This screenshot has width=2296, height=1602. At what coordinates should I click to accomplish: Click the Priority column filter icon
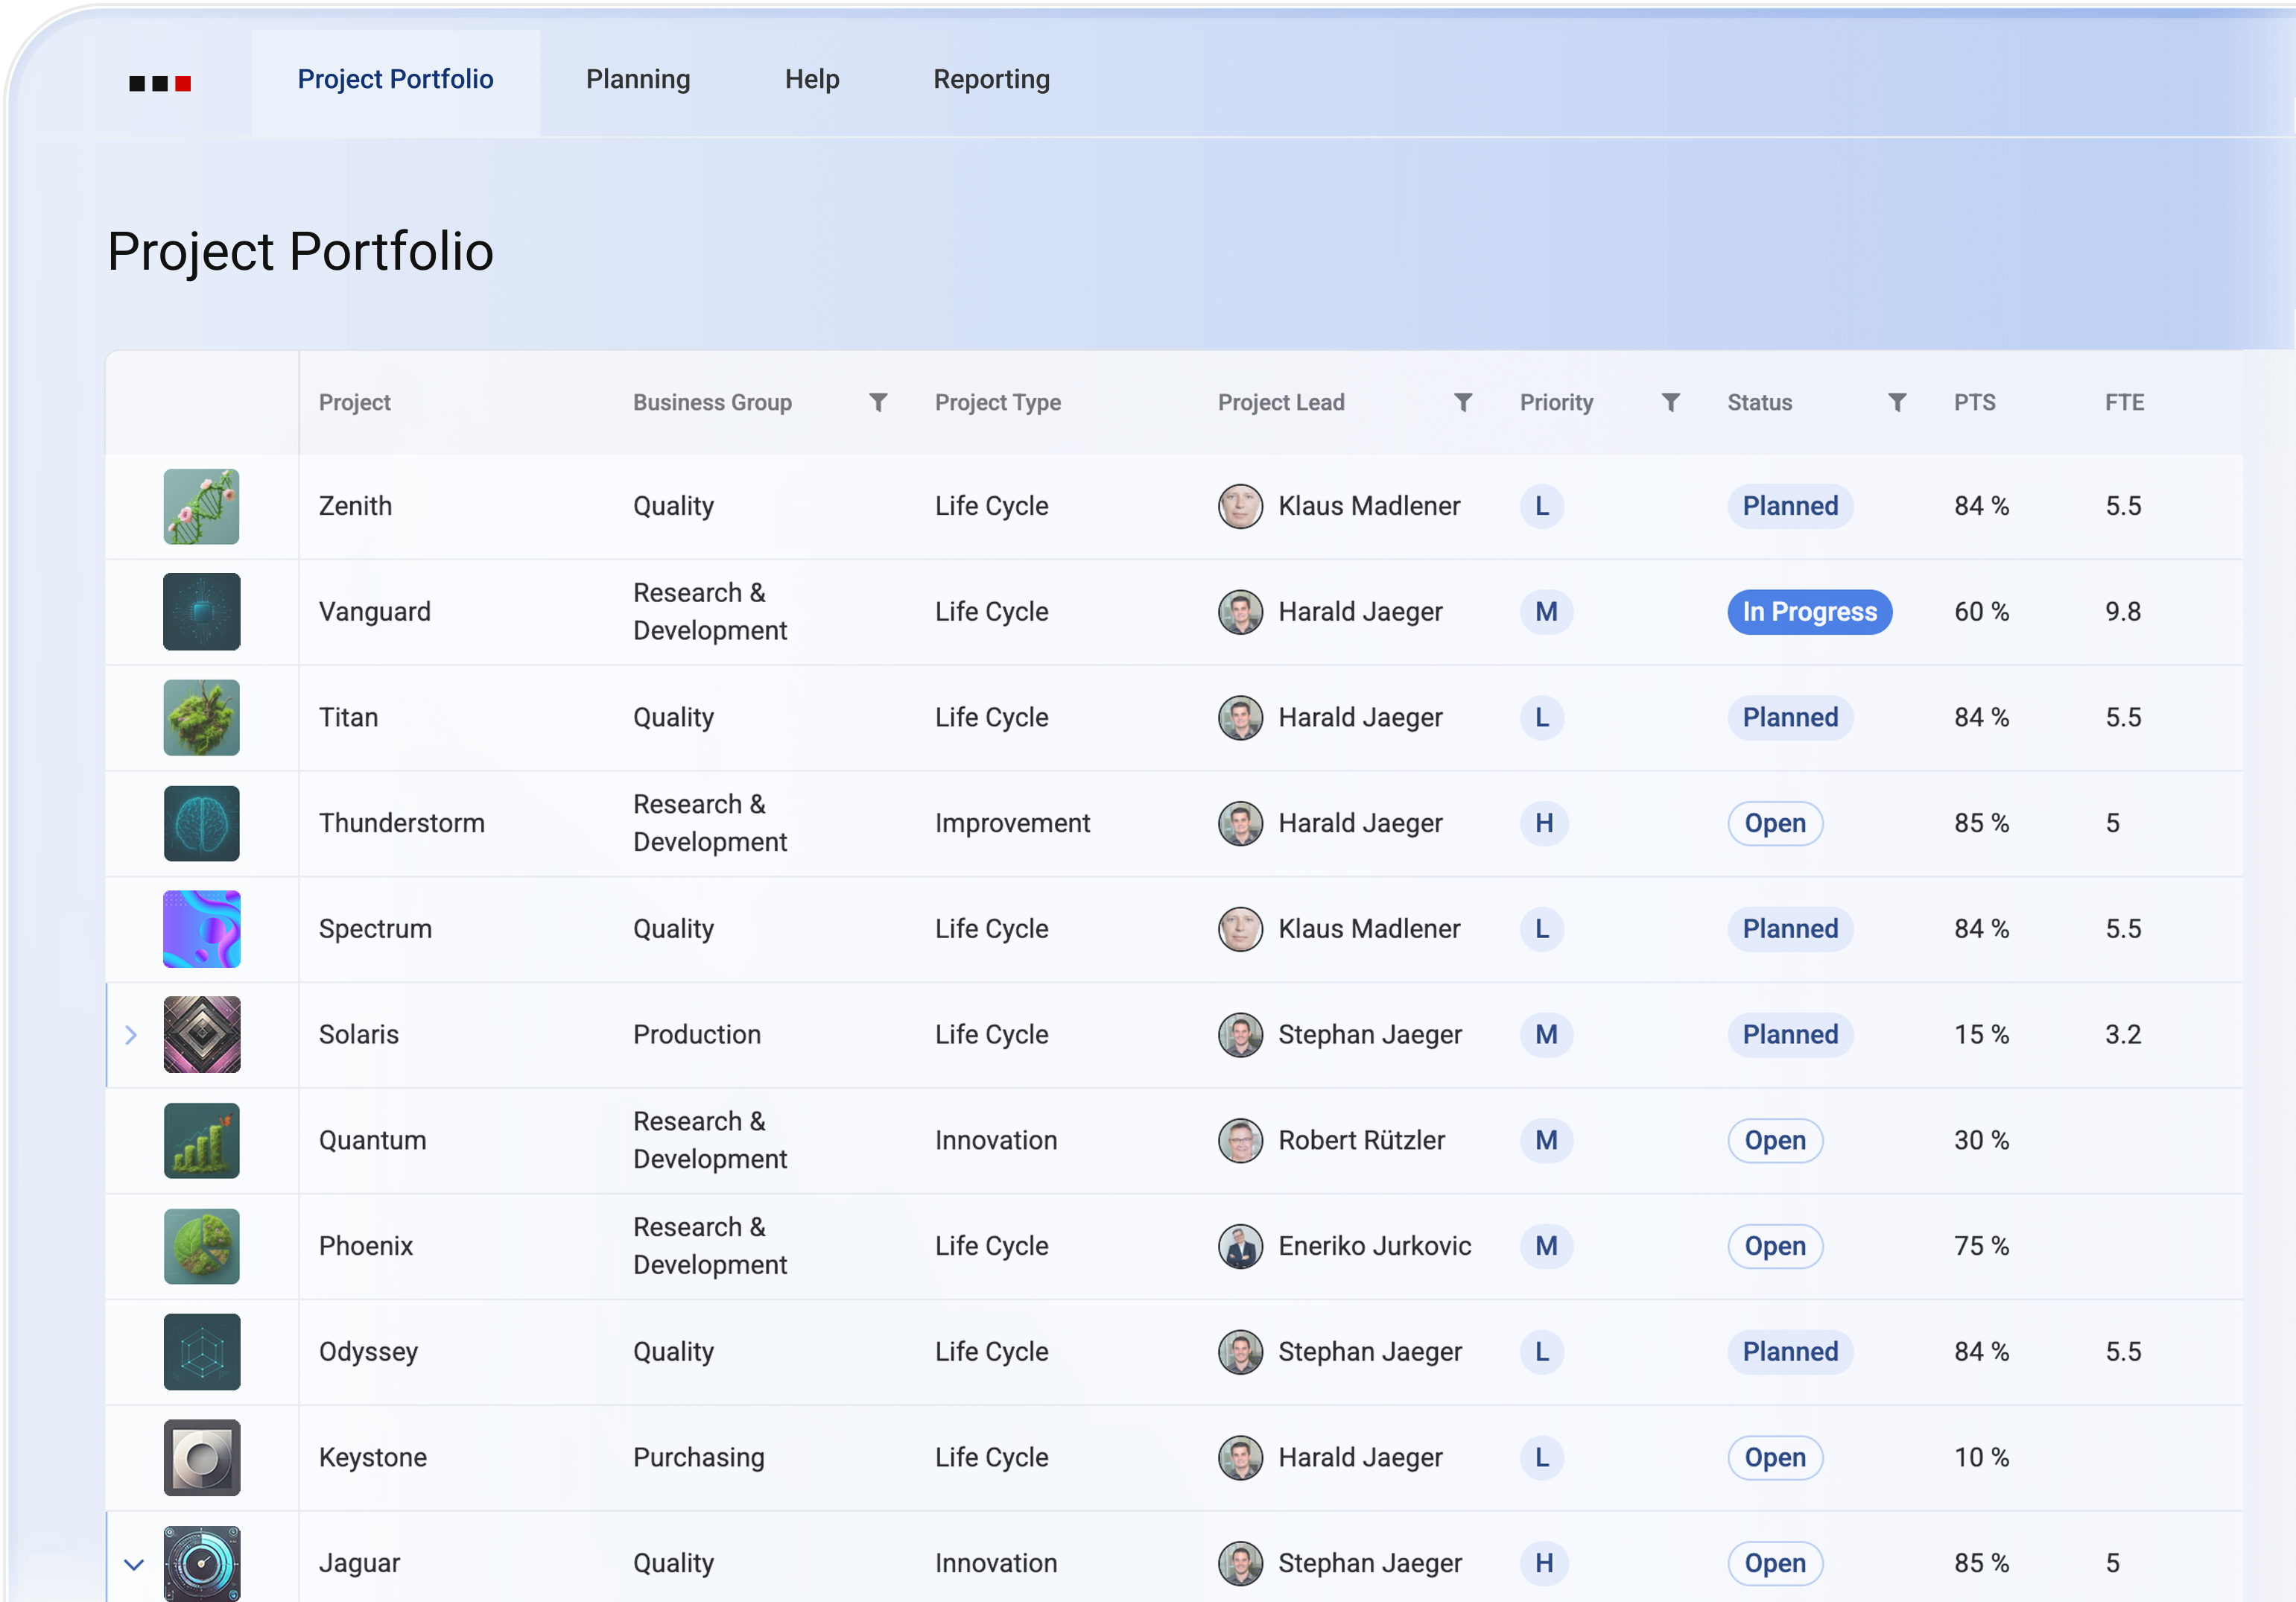click(x=1669, y=402)
